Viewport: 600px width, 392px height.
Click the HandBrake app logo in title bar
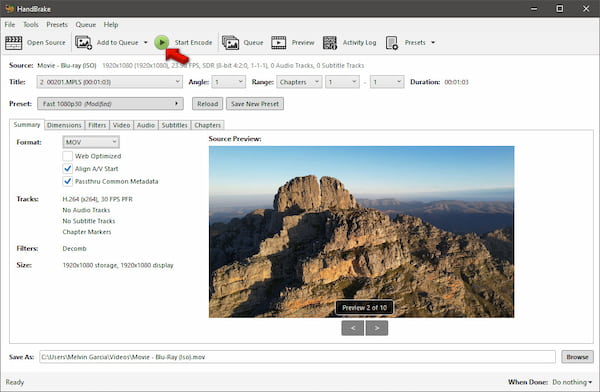10,8
